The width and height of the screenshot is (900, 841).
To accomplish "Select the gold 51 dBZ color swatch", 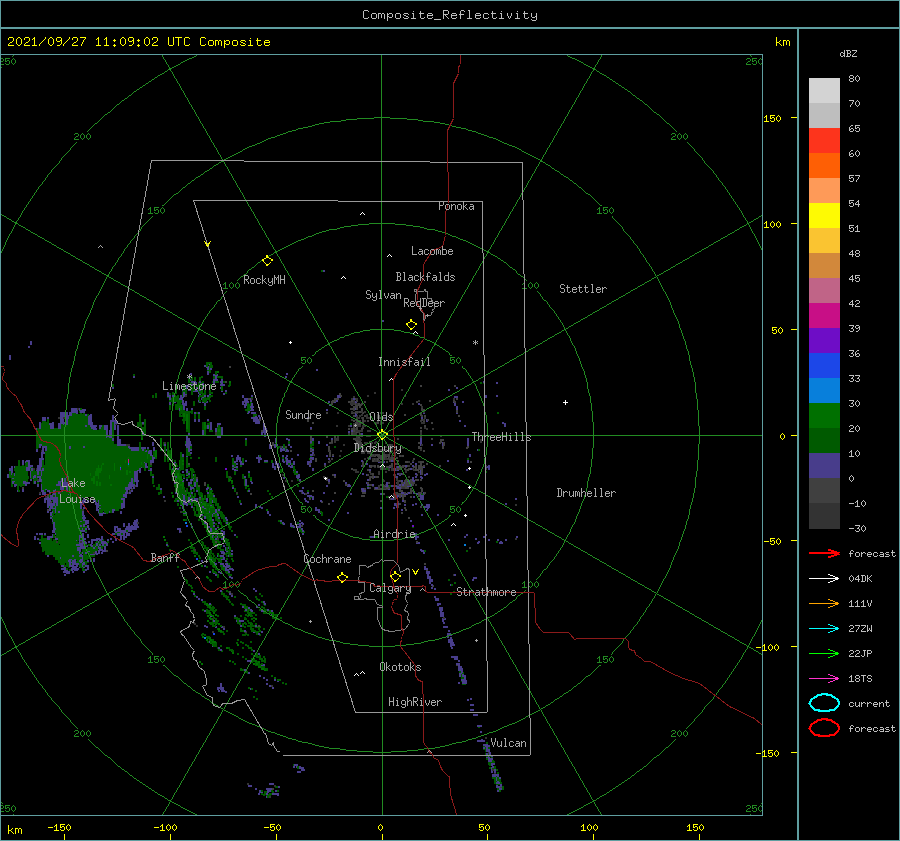I will pos(824,241).
